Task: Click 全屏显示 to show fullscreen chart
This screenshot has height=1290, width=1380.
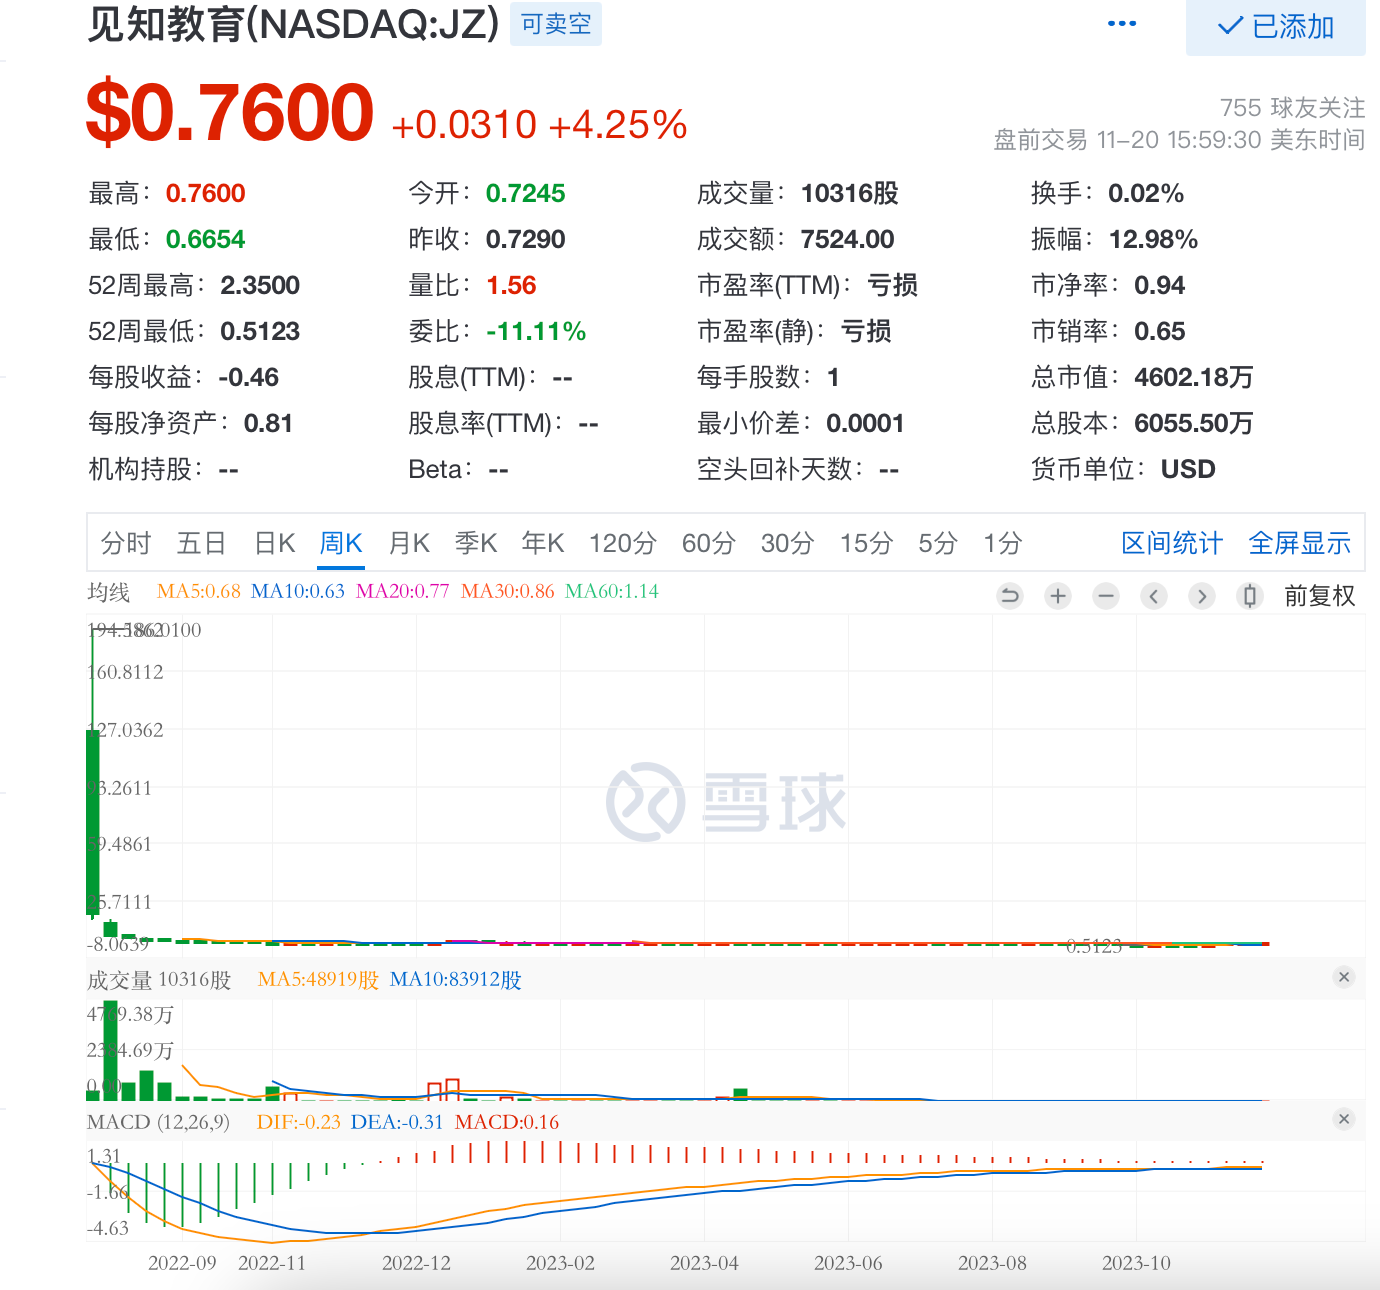Action: click(x=1299, y=543)
